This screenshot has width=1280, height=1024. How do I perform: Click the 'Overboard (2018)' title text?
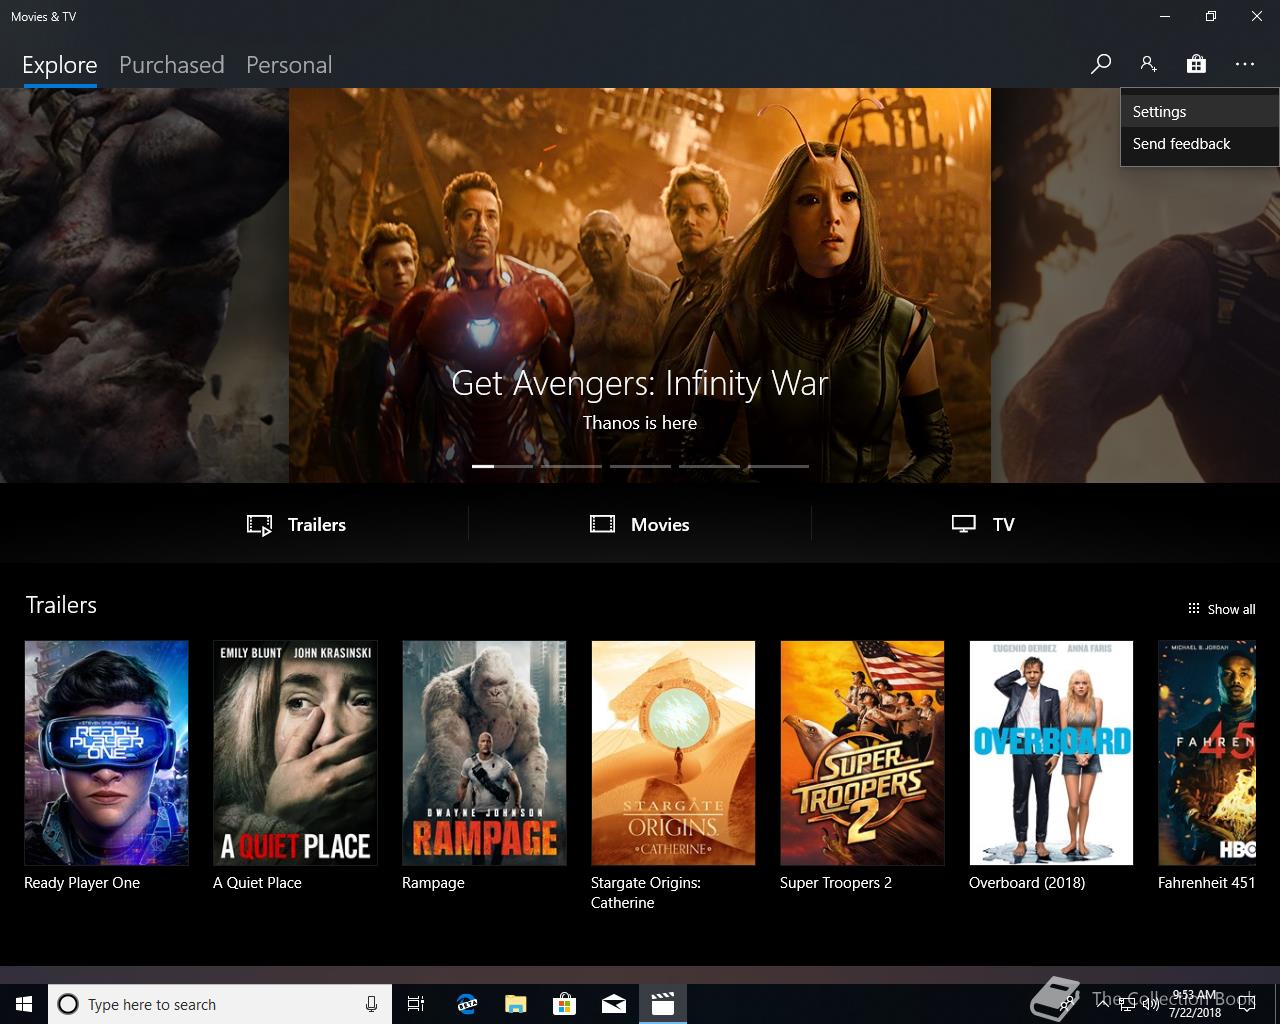(x=1027, y=883)
